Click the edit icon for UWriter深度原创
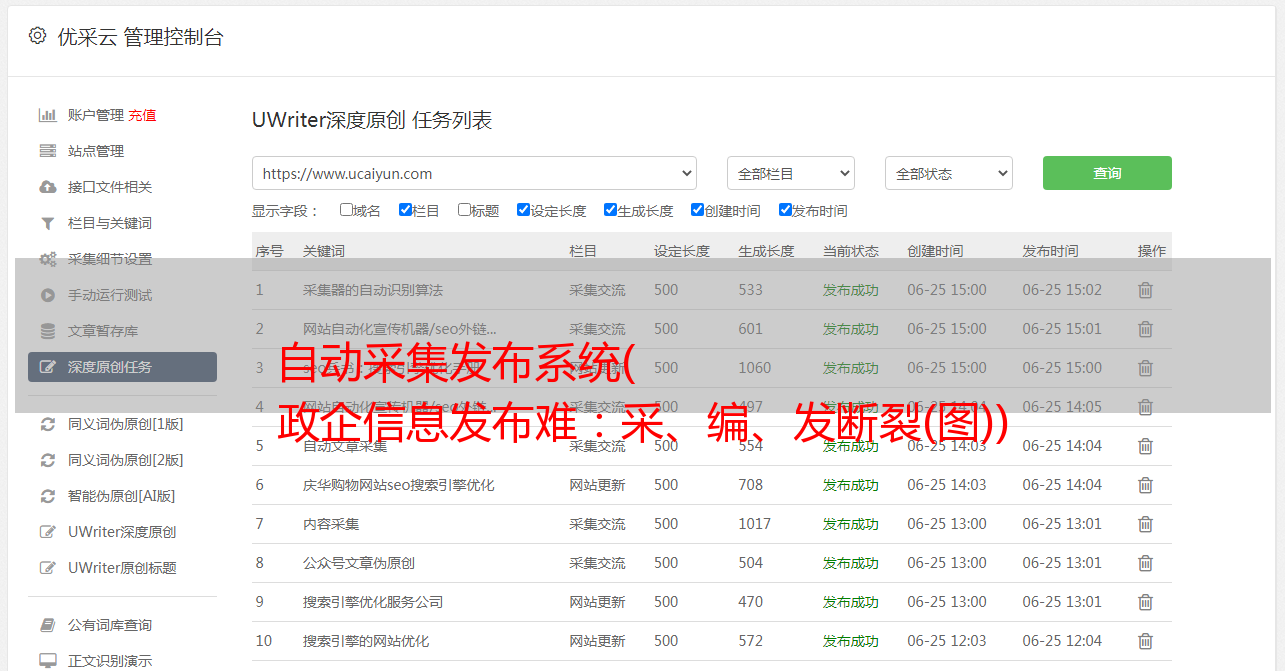This screenshot has height=671, width=1285. pyautogui.click(x=47, y=532)
